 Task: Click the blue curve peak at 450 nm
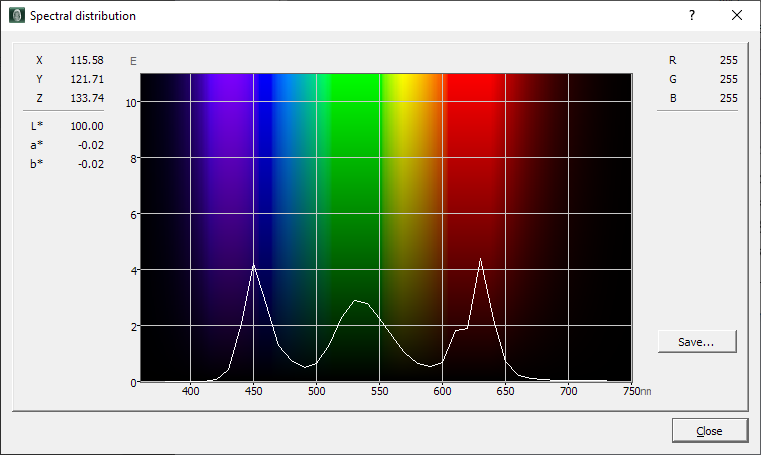coord(254,265)
